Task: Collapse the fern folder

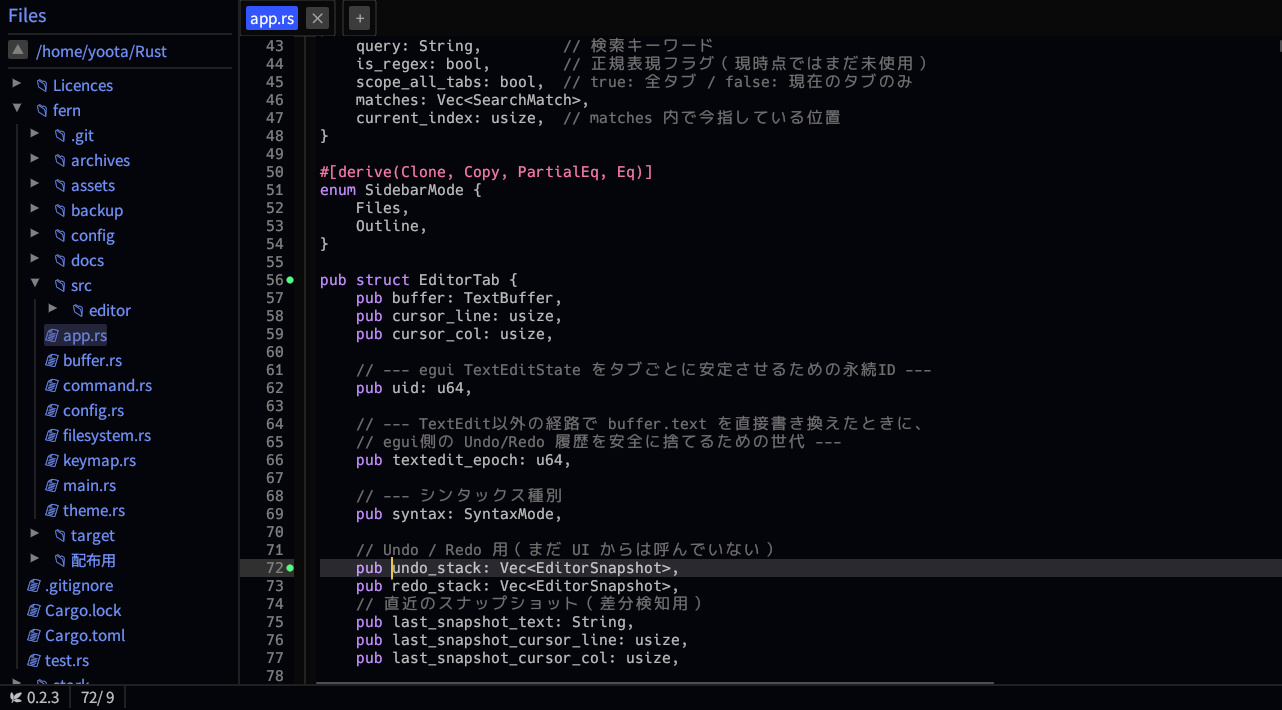Action: [x=17, y=108]
